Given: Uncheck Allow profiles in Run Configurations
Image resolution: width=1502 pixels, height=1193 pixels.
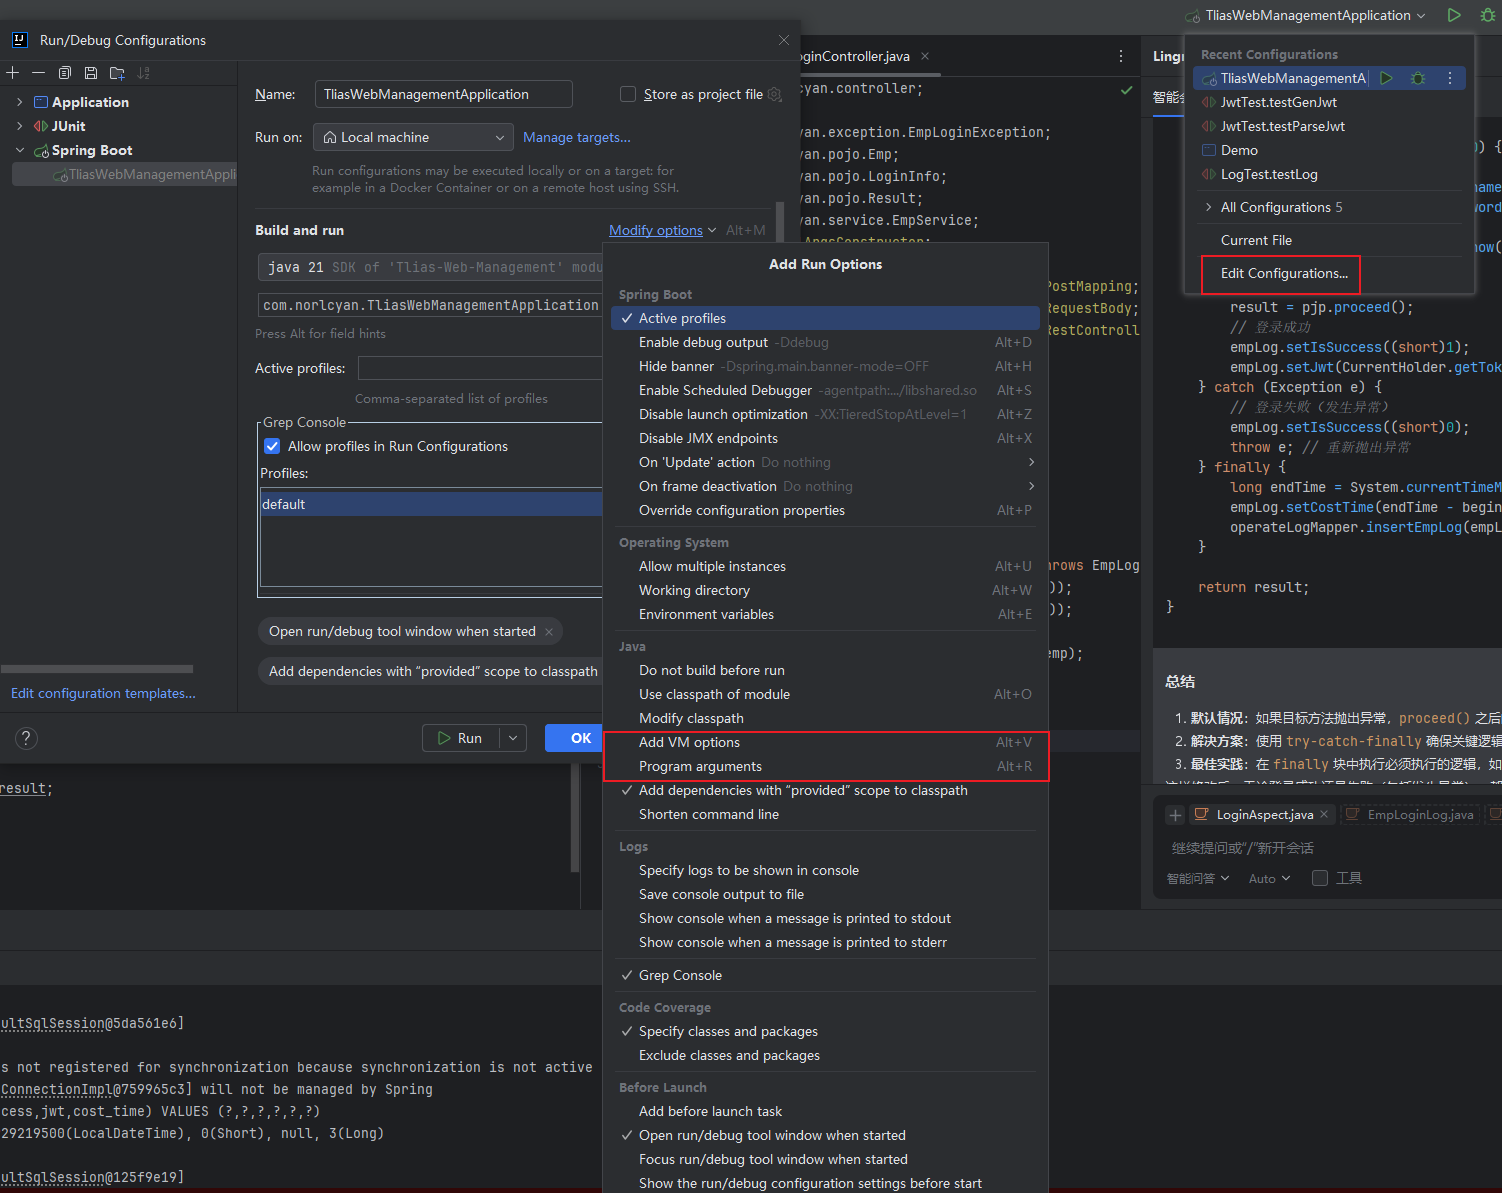Looking at the screenshot, I should point(272,446).
